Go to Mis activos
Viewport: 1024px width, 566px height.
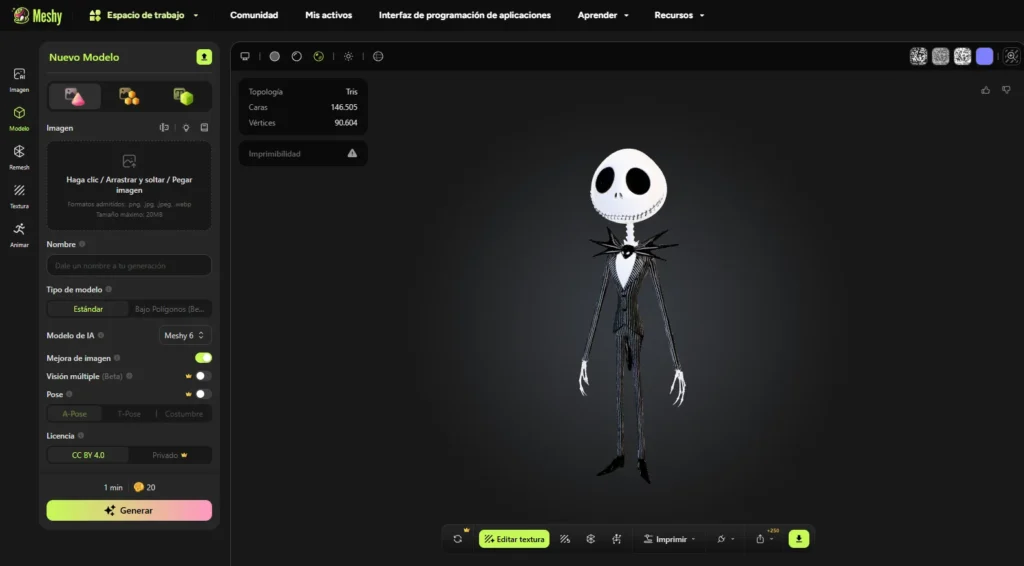328,16
